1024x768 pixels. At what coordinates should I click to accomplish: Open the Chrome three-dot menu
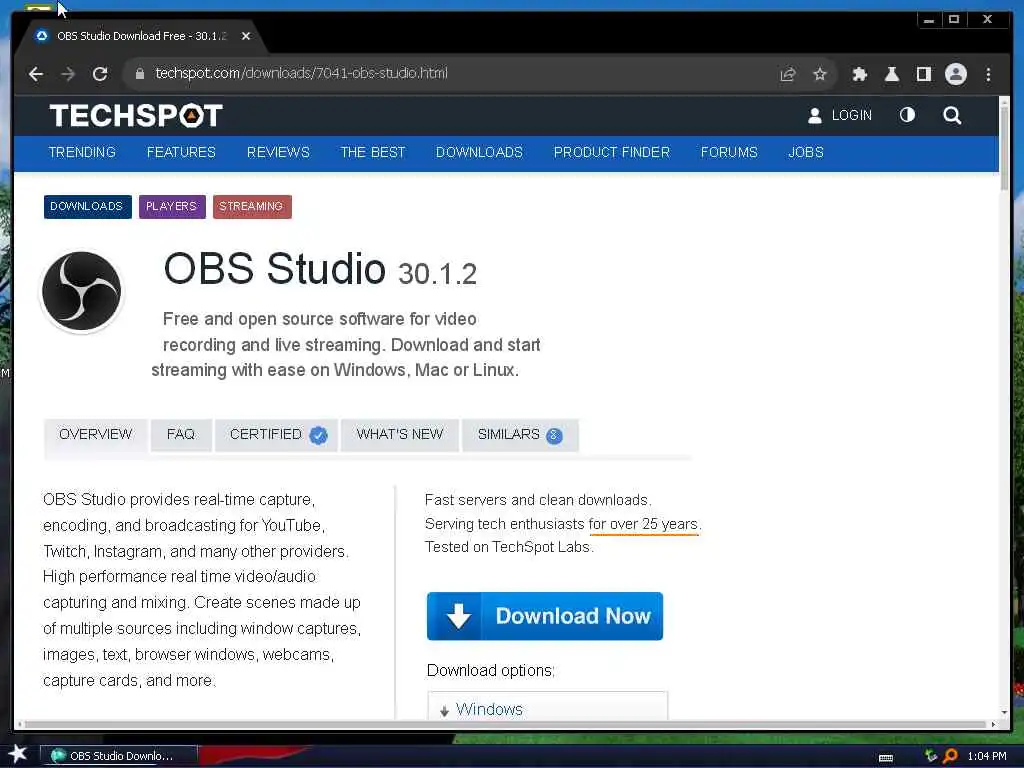988,74
